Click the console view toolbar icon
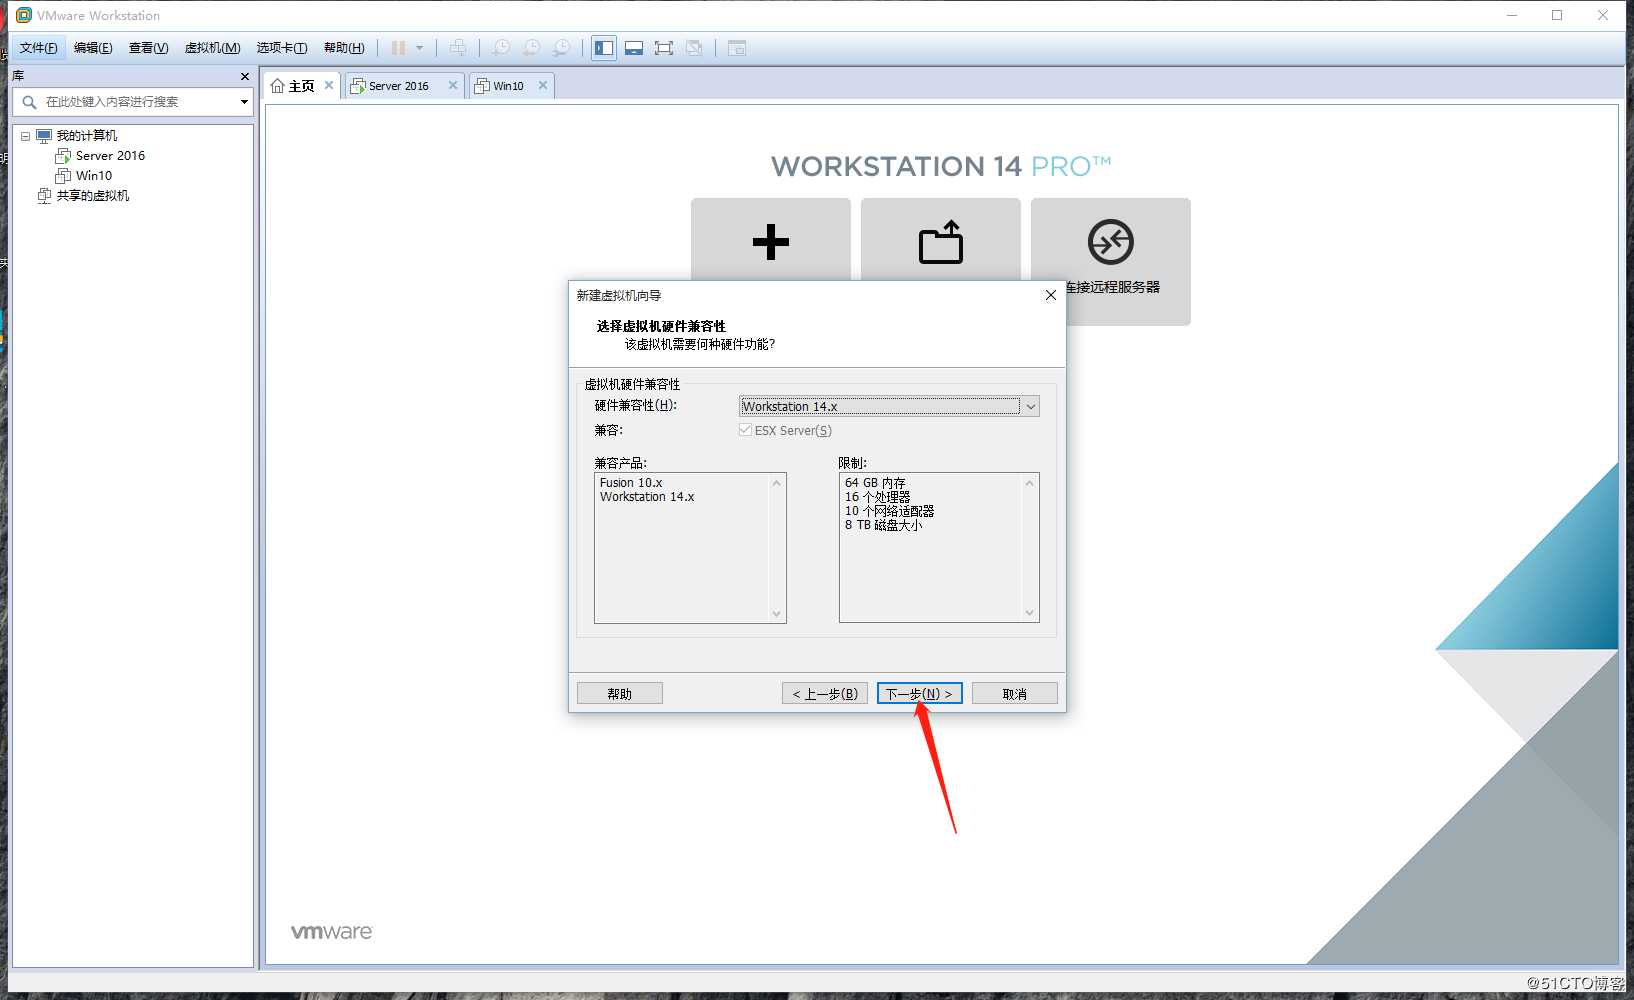Screen dimensions: 1634x1000 coord(737,48)
